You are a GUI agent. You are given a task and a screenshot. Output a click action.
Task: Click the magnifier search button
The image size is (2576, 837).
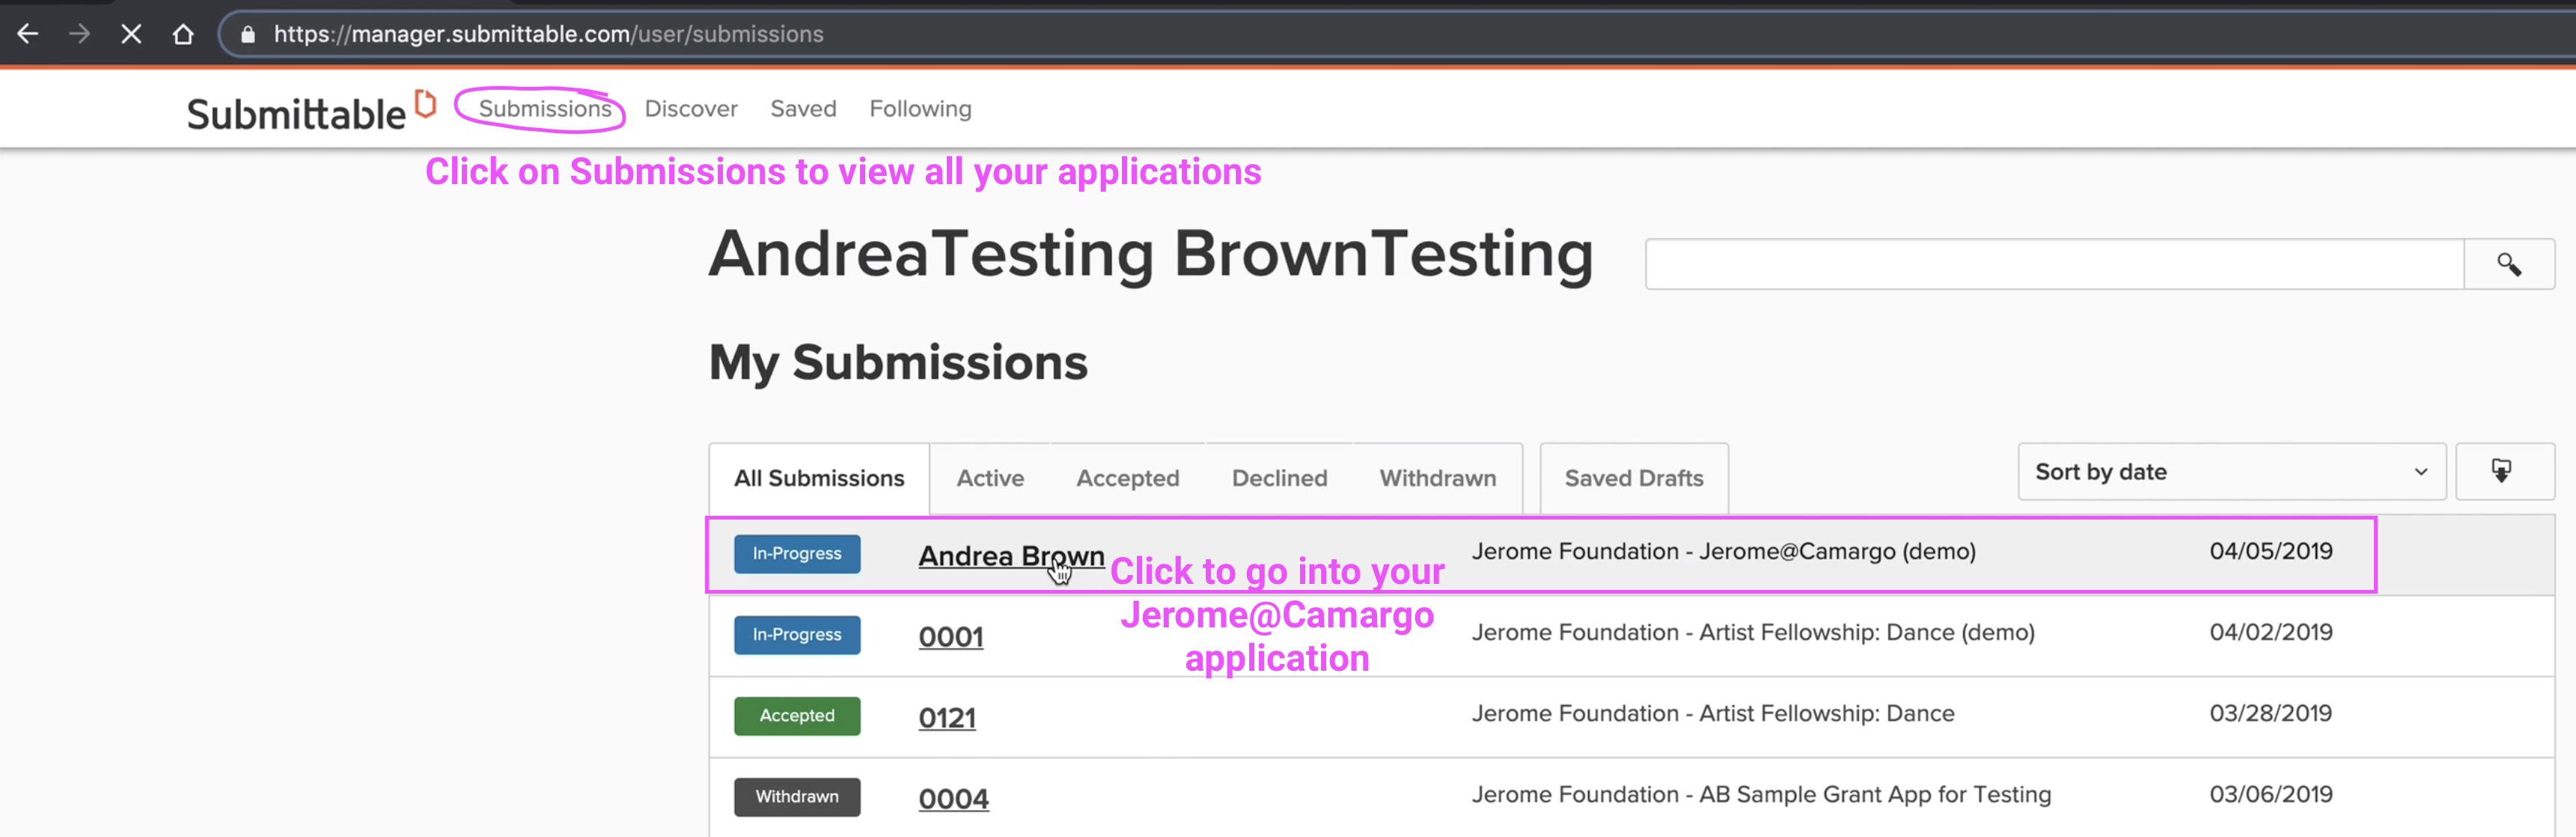pyautogui.click(x=2509, y=264)
